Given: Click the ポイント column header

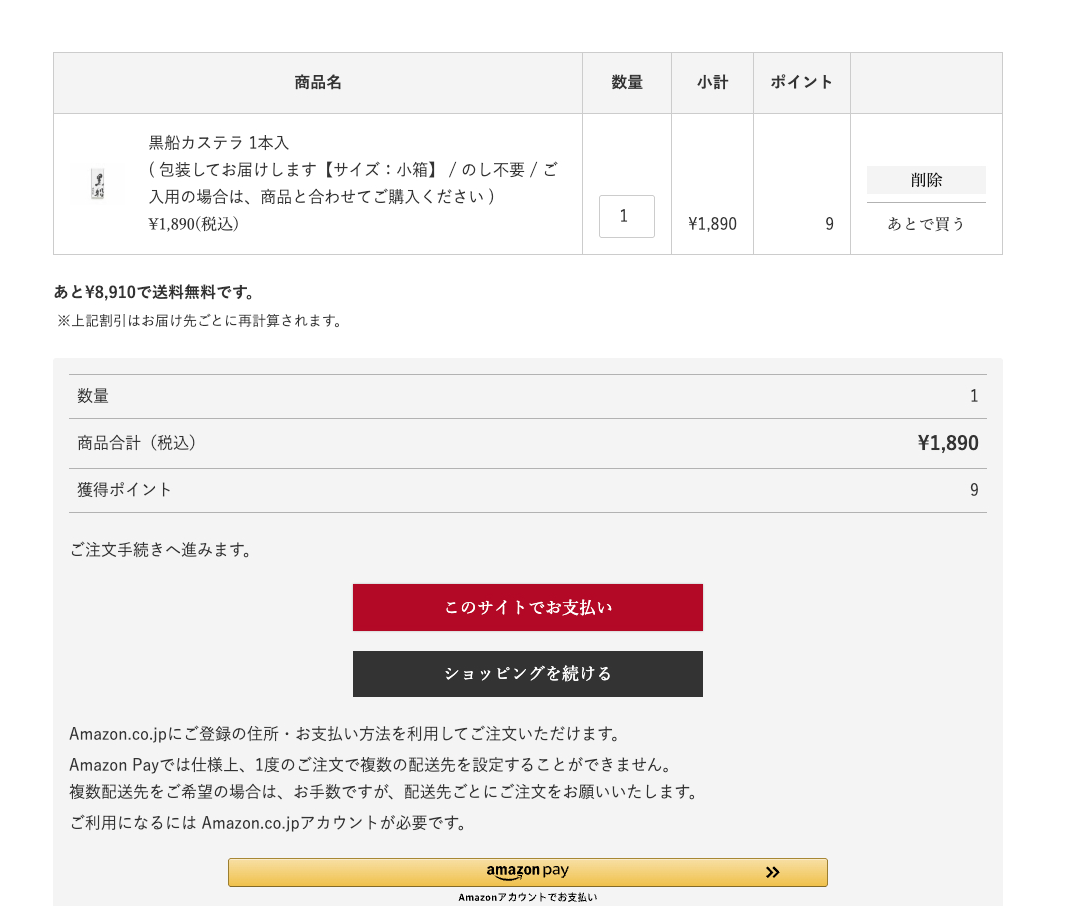Looking at the screenshot, I should (802, 83).
